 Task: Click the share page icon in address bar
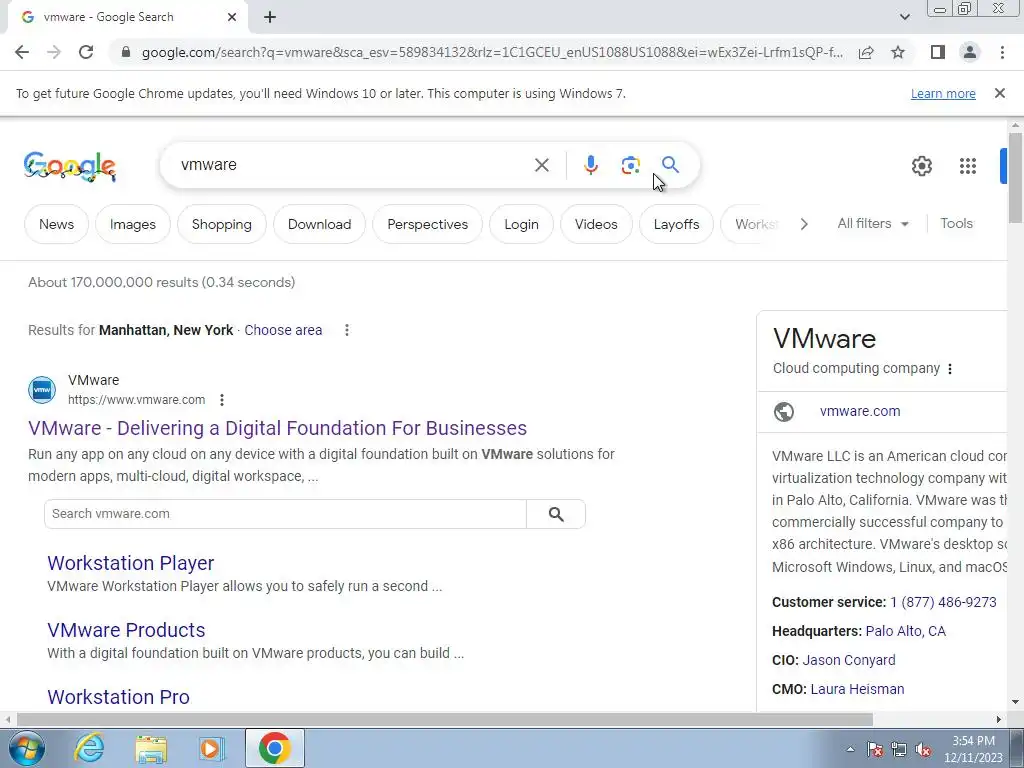click(x=866, y=52)
